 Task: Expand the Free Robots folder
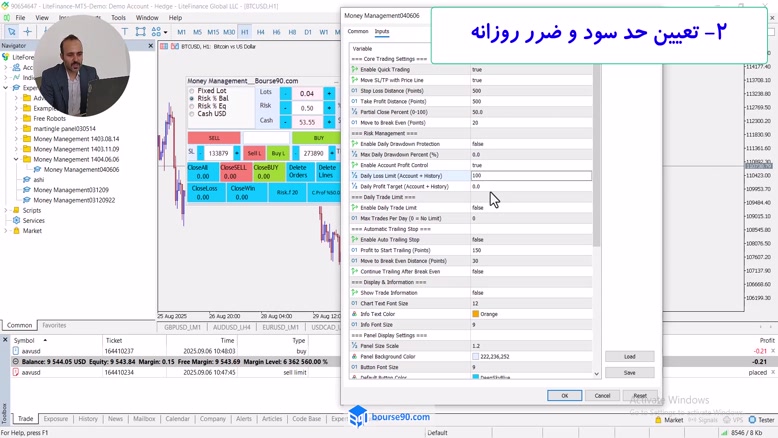[16, 118]
